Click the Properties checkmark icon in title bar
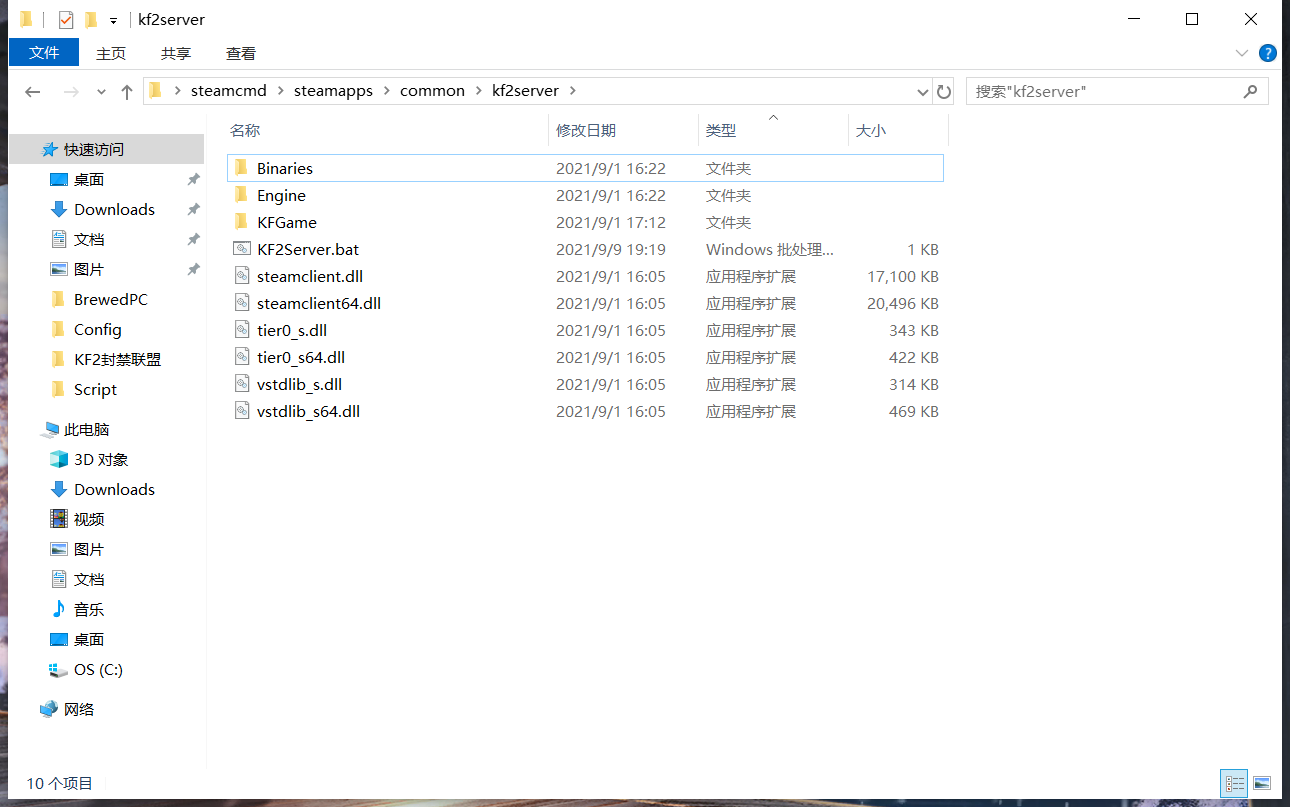The height and width of the screenshot is (807, 1290). coord(66,20)
